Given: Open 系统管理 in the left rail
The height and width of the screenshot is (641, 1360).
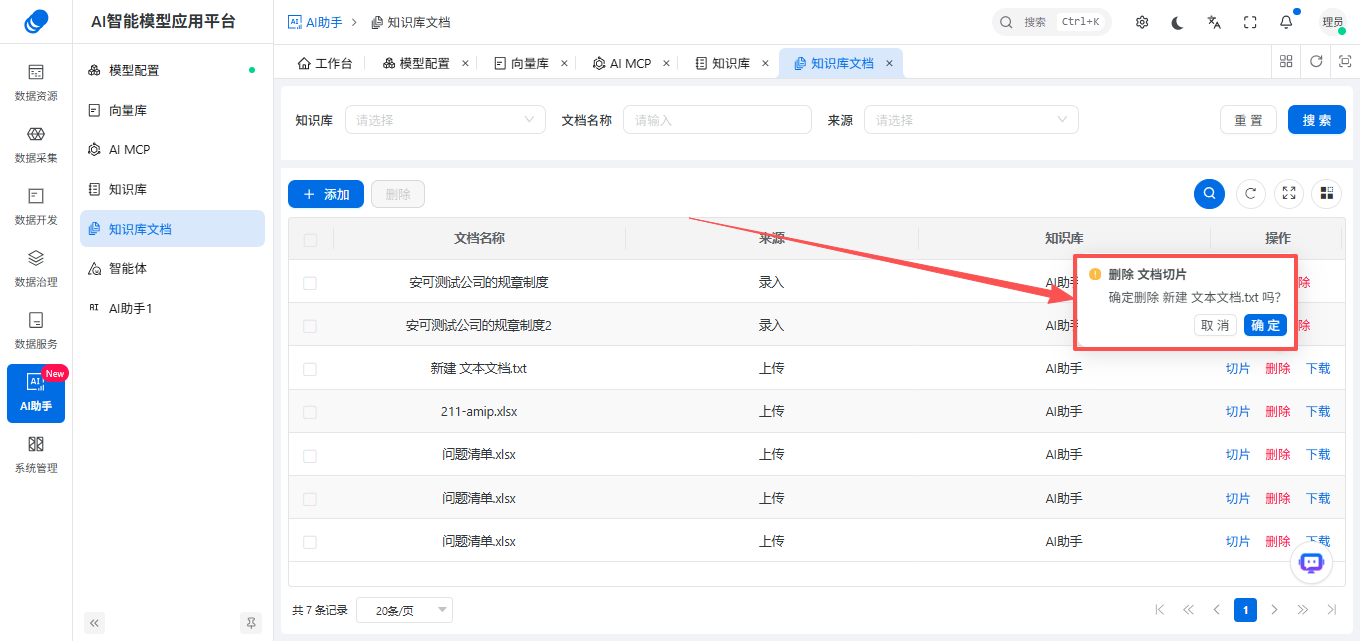Looking at the screenshot, I should [x=36, y=455].
